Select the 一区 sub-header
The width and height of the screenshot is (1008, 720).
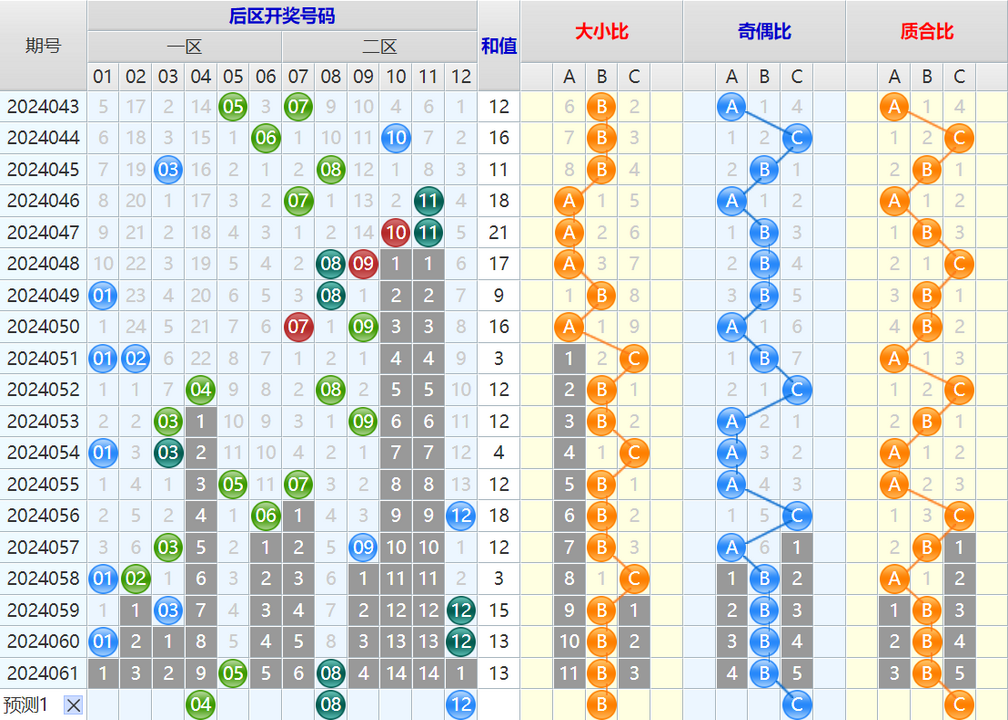[x=184, y=46]
